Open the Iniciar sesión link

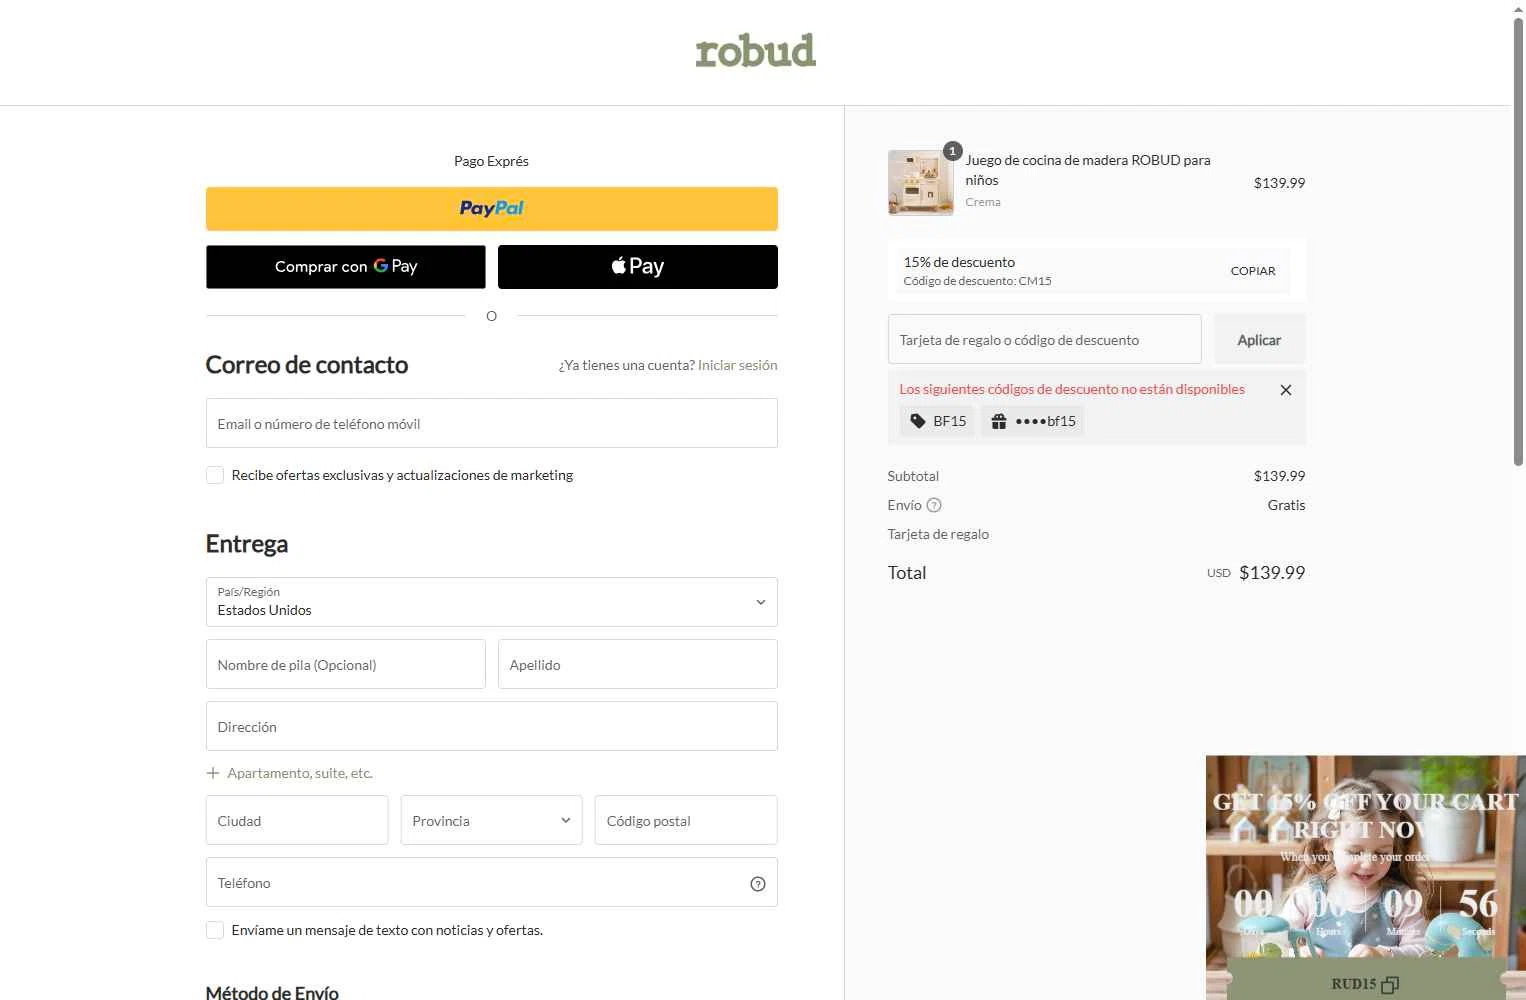pos(737,365)
